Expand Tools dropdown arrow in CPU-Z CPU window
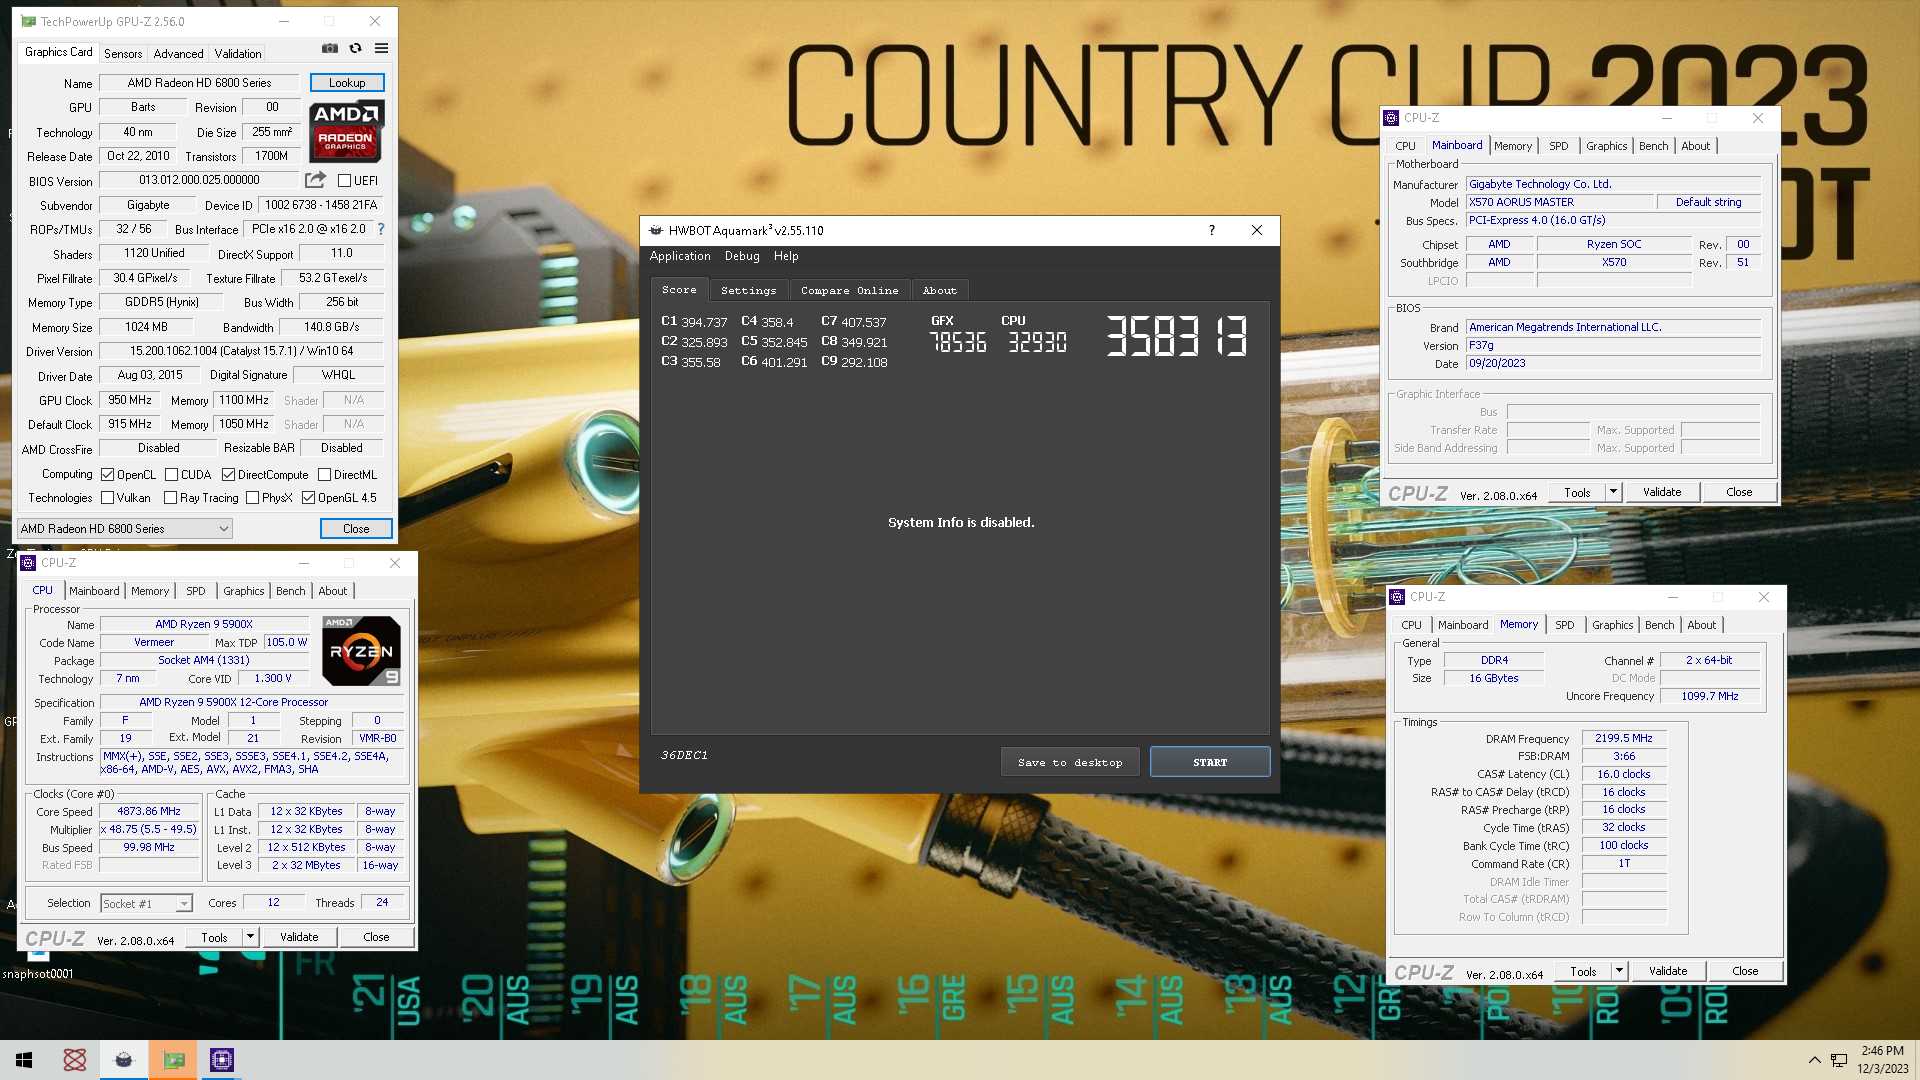 (250, 937)
